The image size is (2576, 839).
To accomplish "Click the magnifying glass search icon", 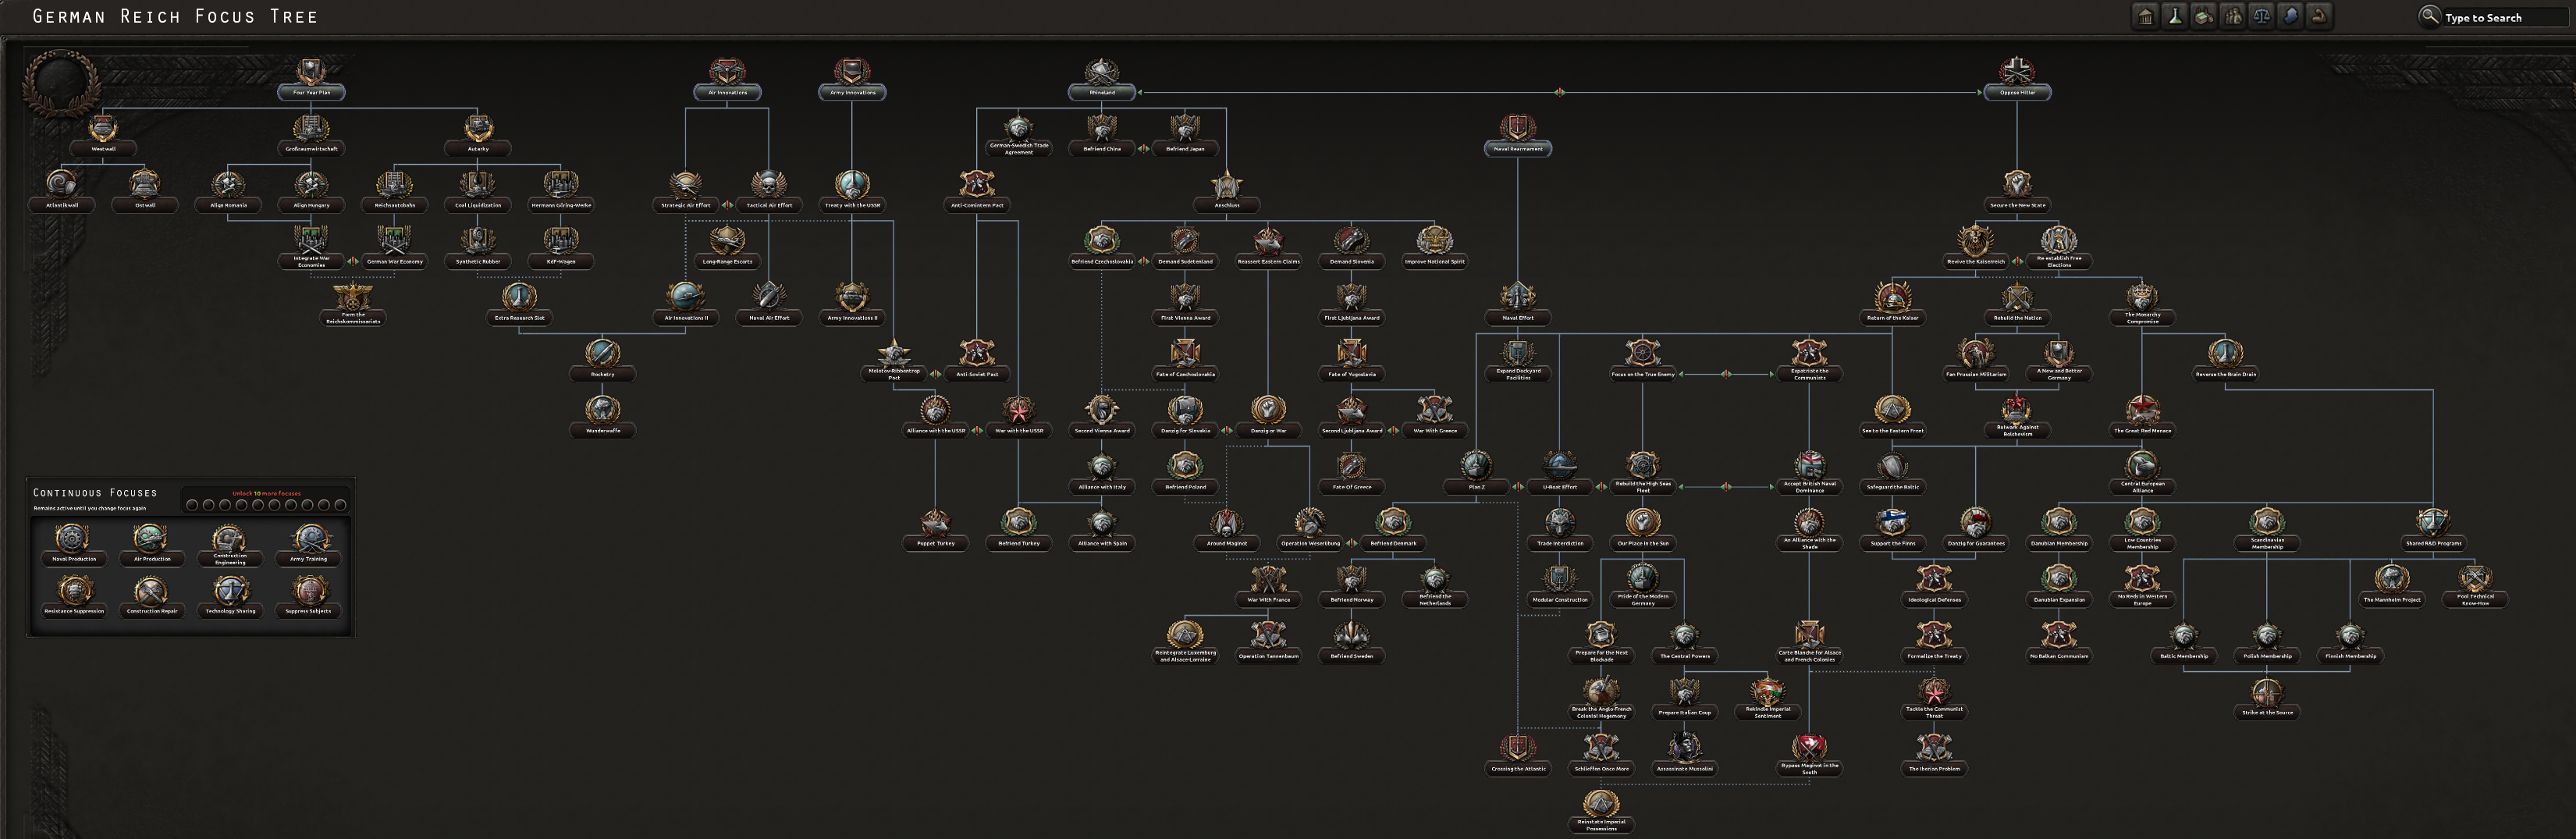I will 2429,17.
